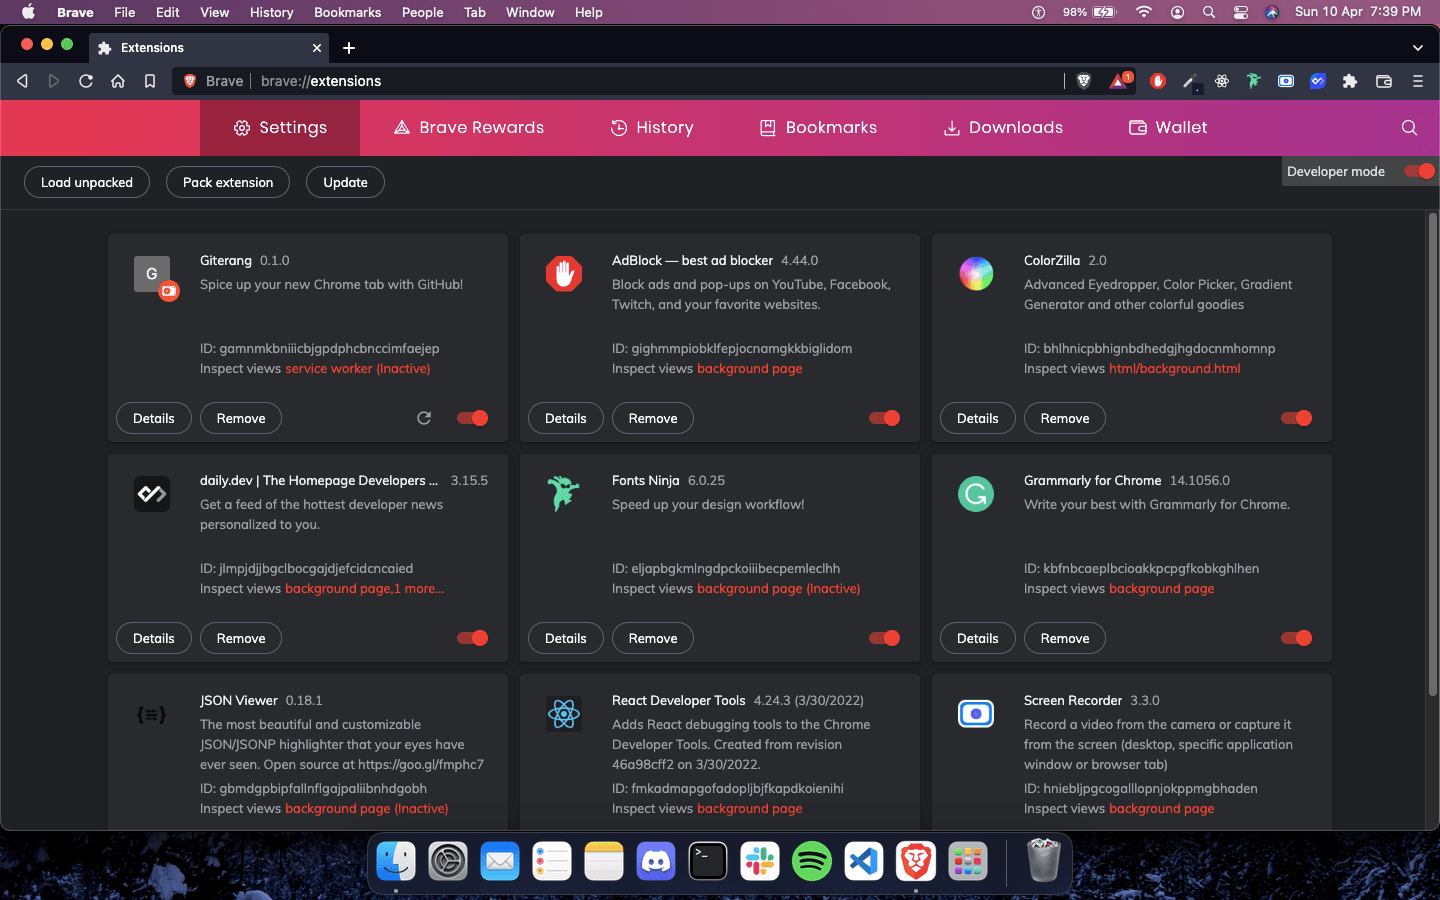Inspect AdBlock background page link
Image resolution: width=1440 pixels, height=900 pixels.
coord(750,368)
